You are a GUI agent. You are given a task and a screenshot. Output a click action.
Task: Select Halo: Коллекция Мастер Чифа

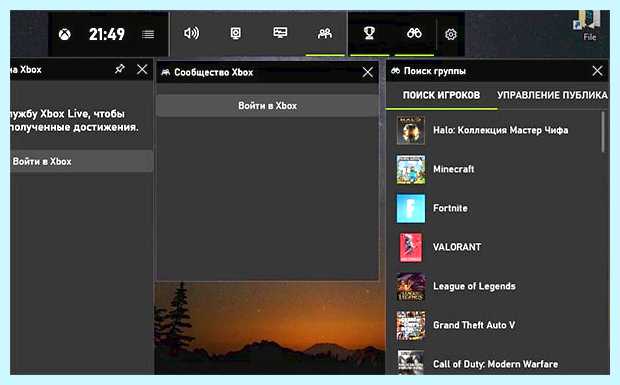(493, 130)
